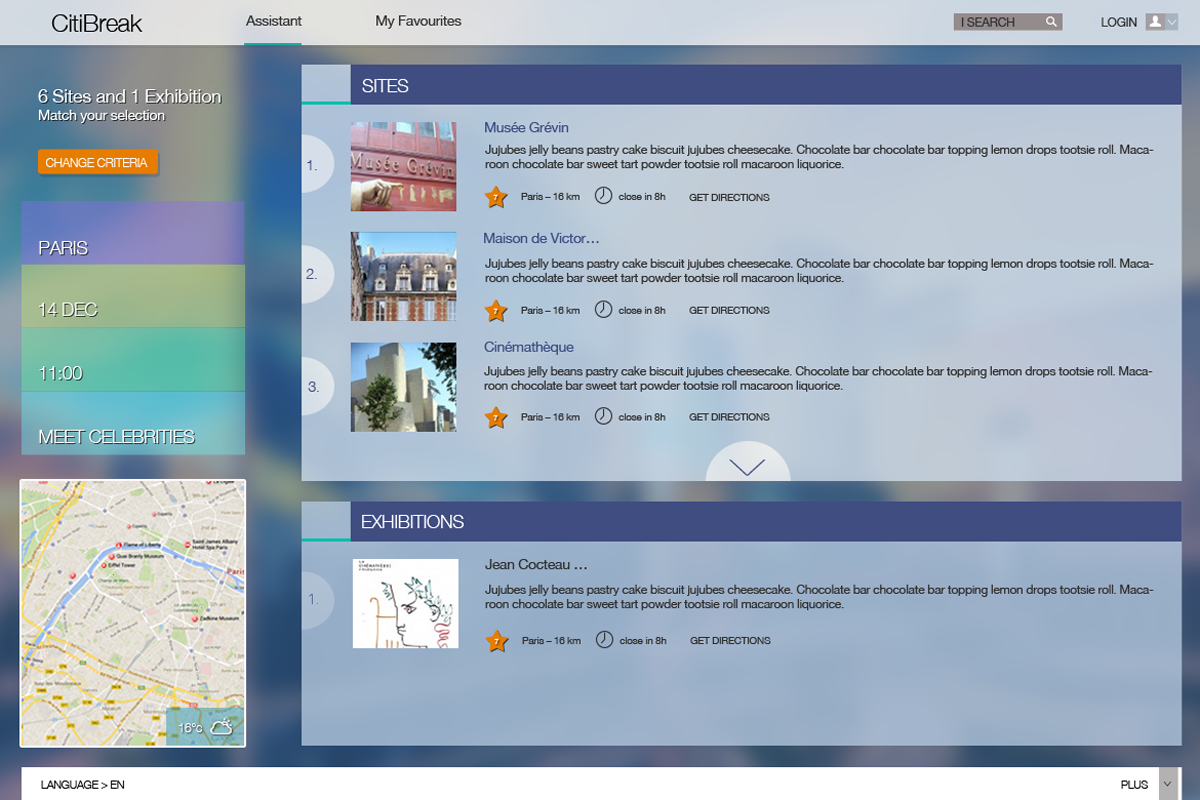Open the Paris map thumbnail
Screen dimensions: 1200x800
[133, 613]
